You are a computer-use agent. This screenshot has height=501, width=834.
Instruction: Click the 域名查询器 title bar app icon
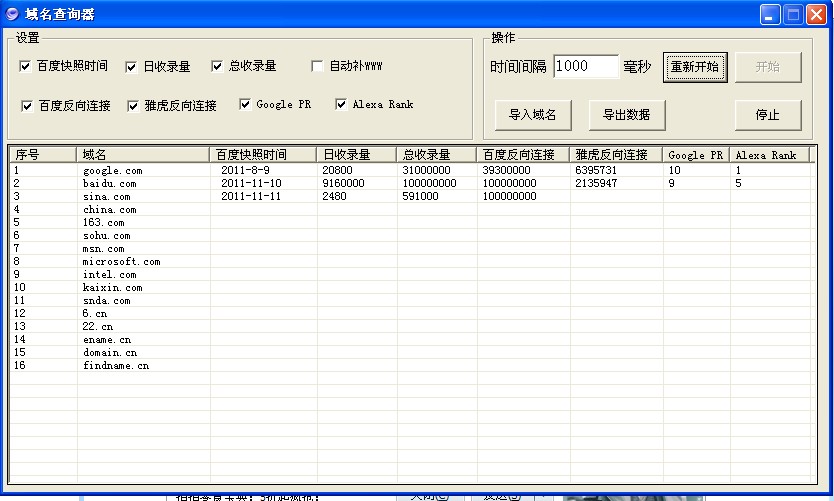(12, 14)
